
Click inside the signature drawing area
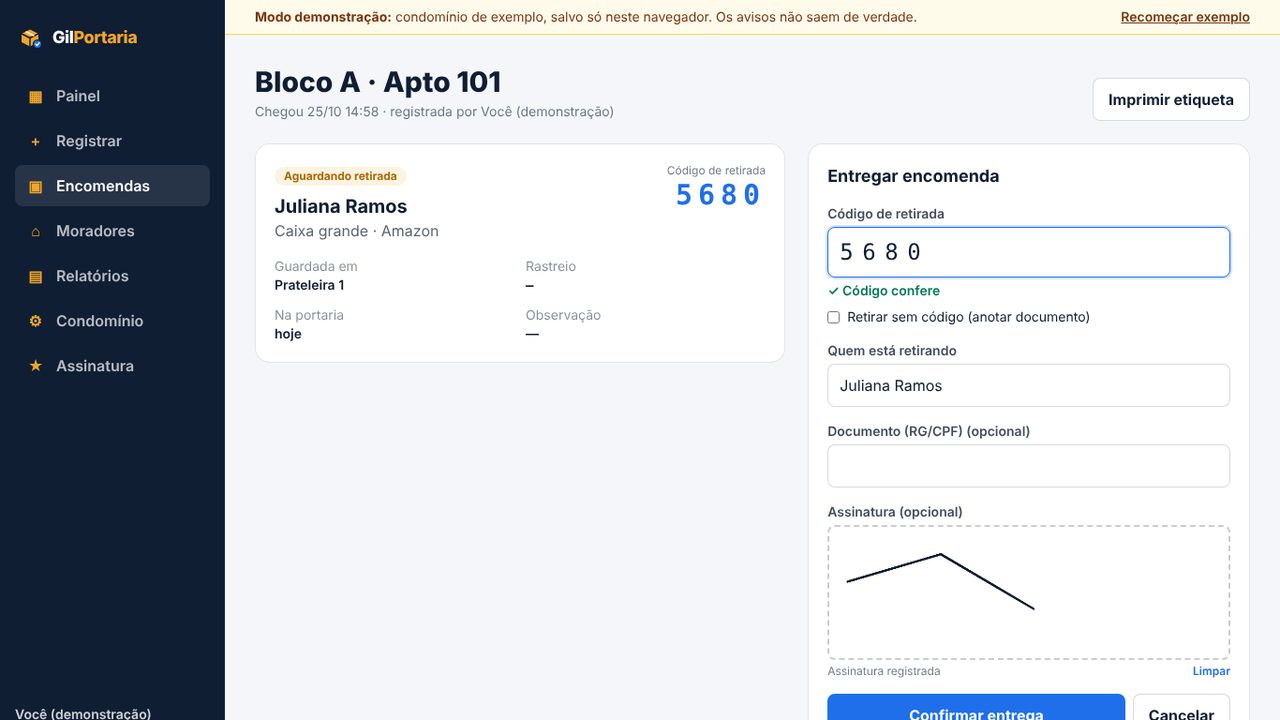[x=1029, y=592]
